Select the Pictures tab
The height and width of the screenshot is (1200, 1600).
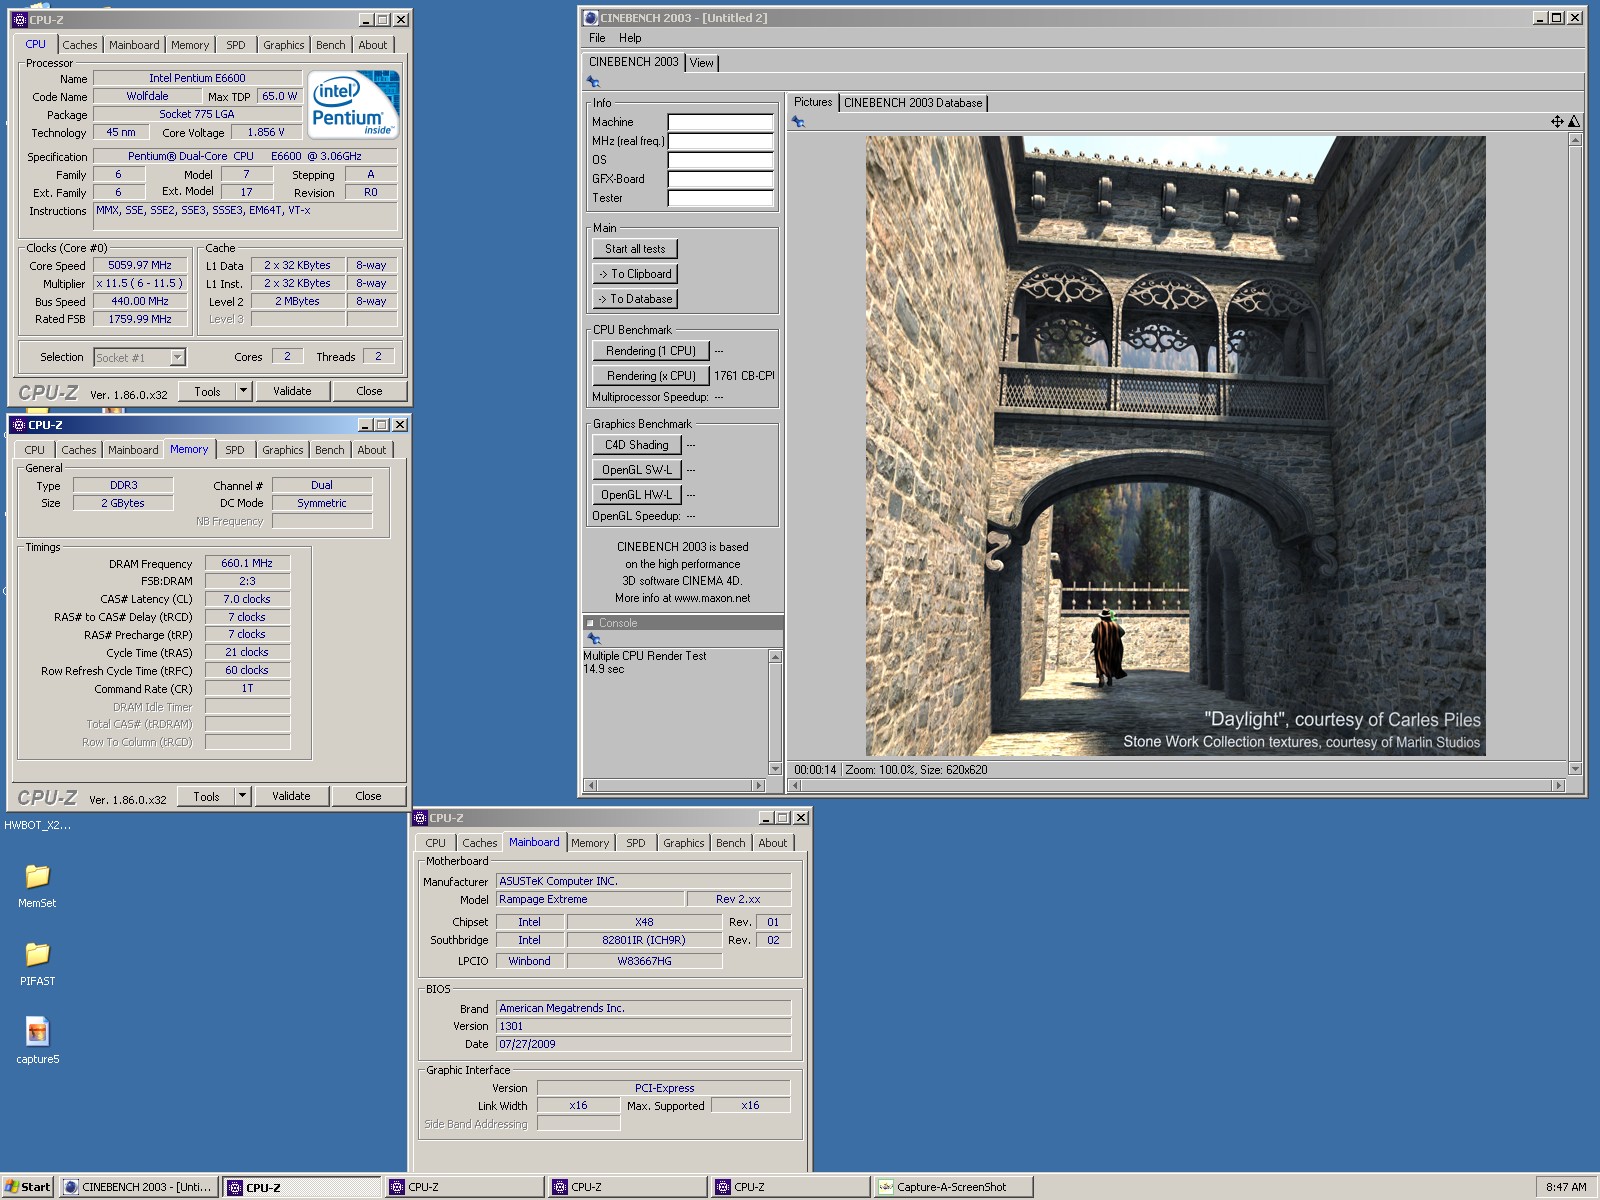point(813,102)
